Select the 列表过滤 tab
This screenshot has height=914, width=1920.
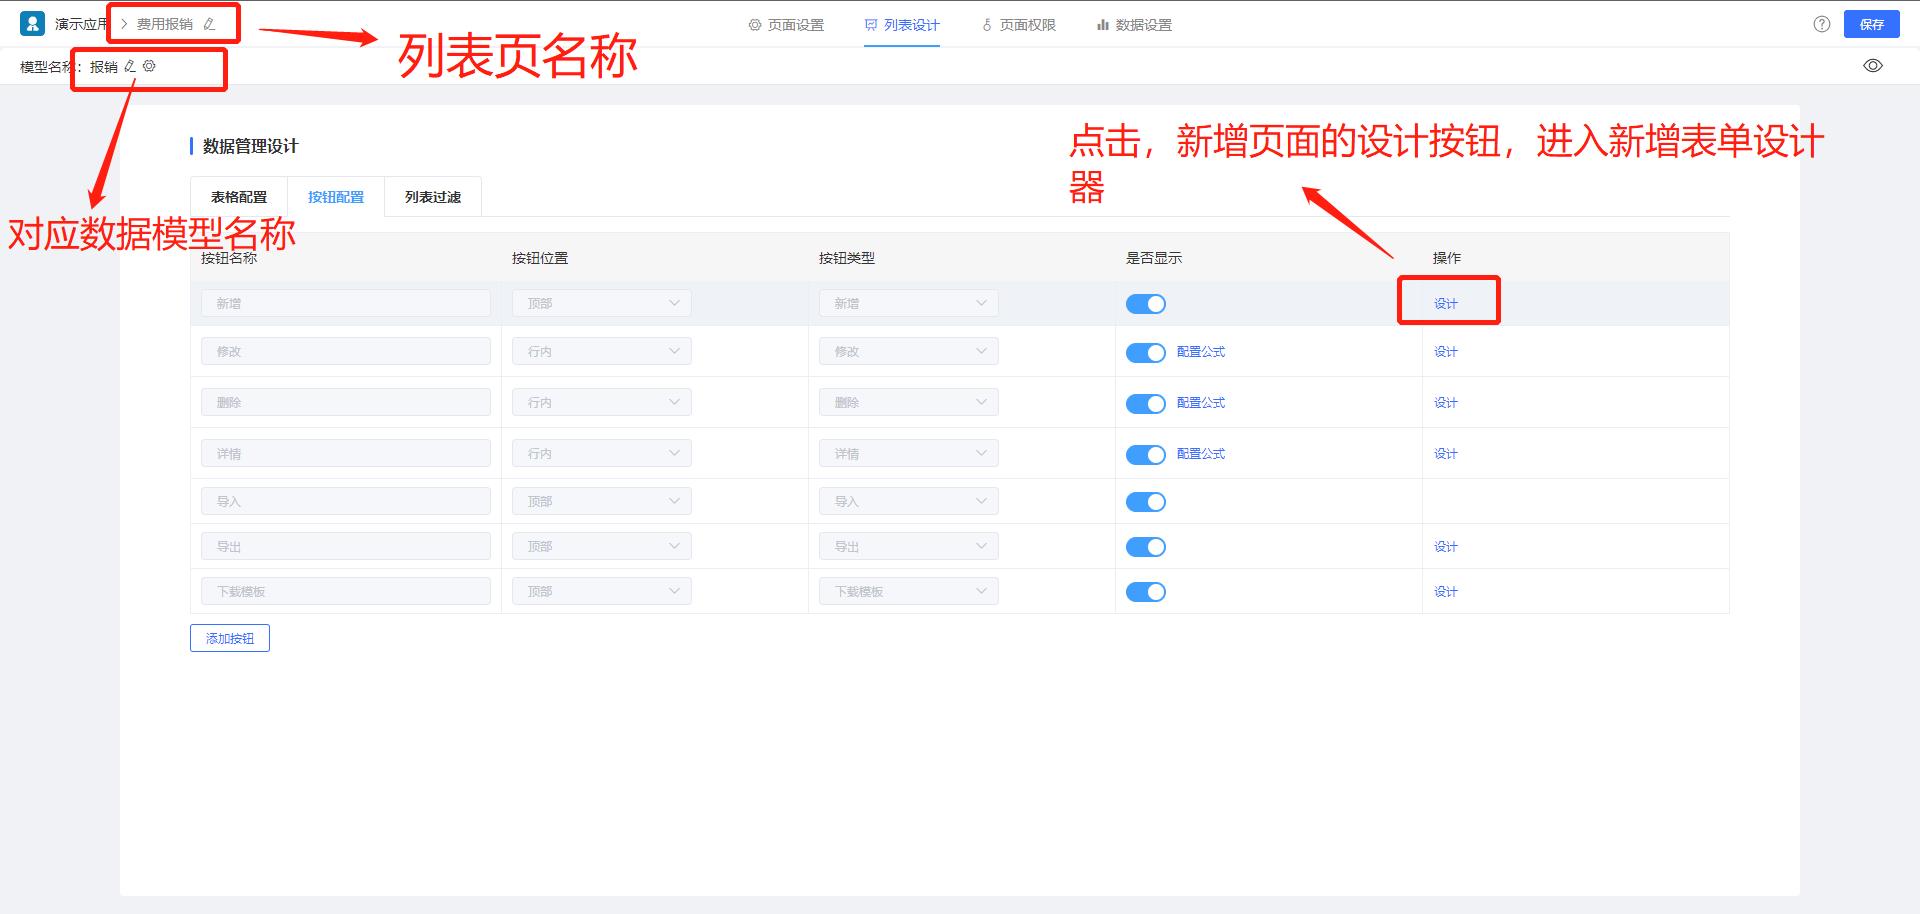(433, 197)
